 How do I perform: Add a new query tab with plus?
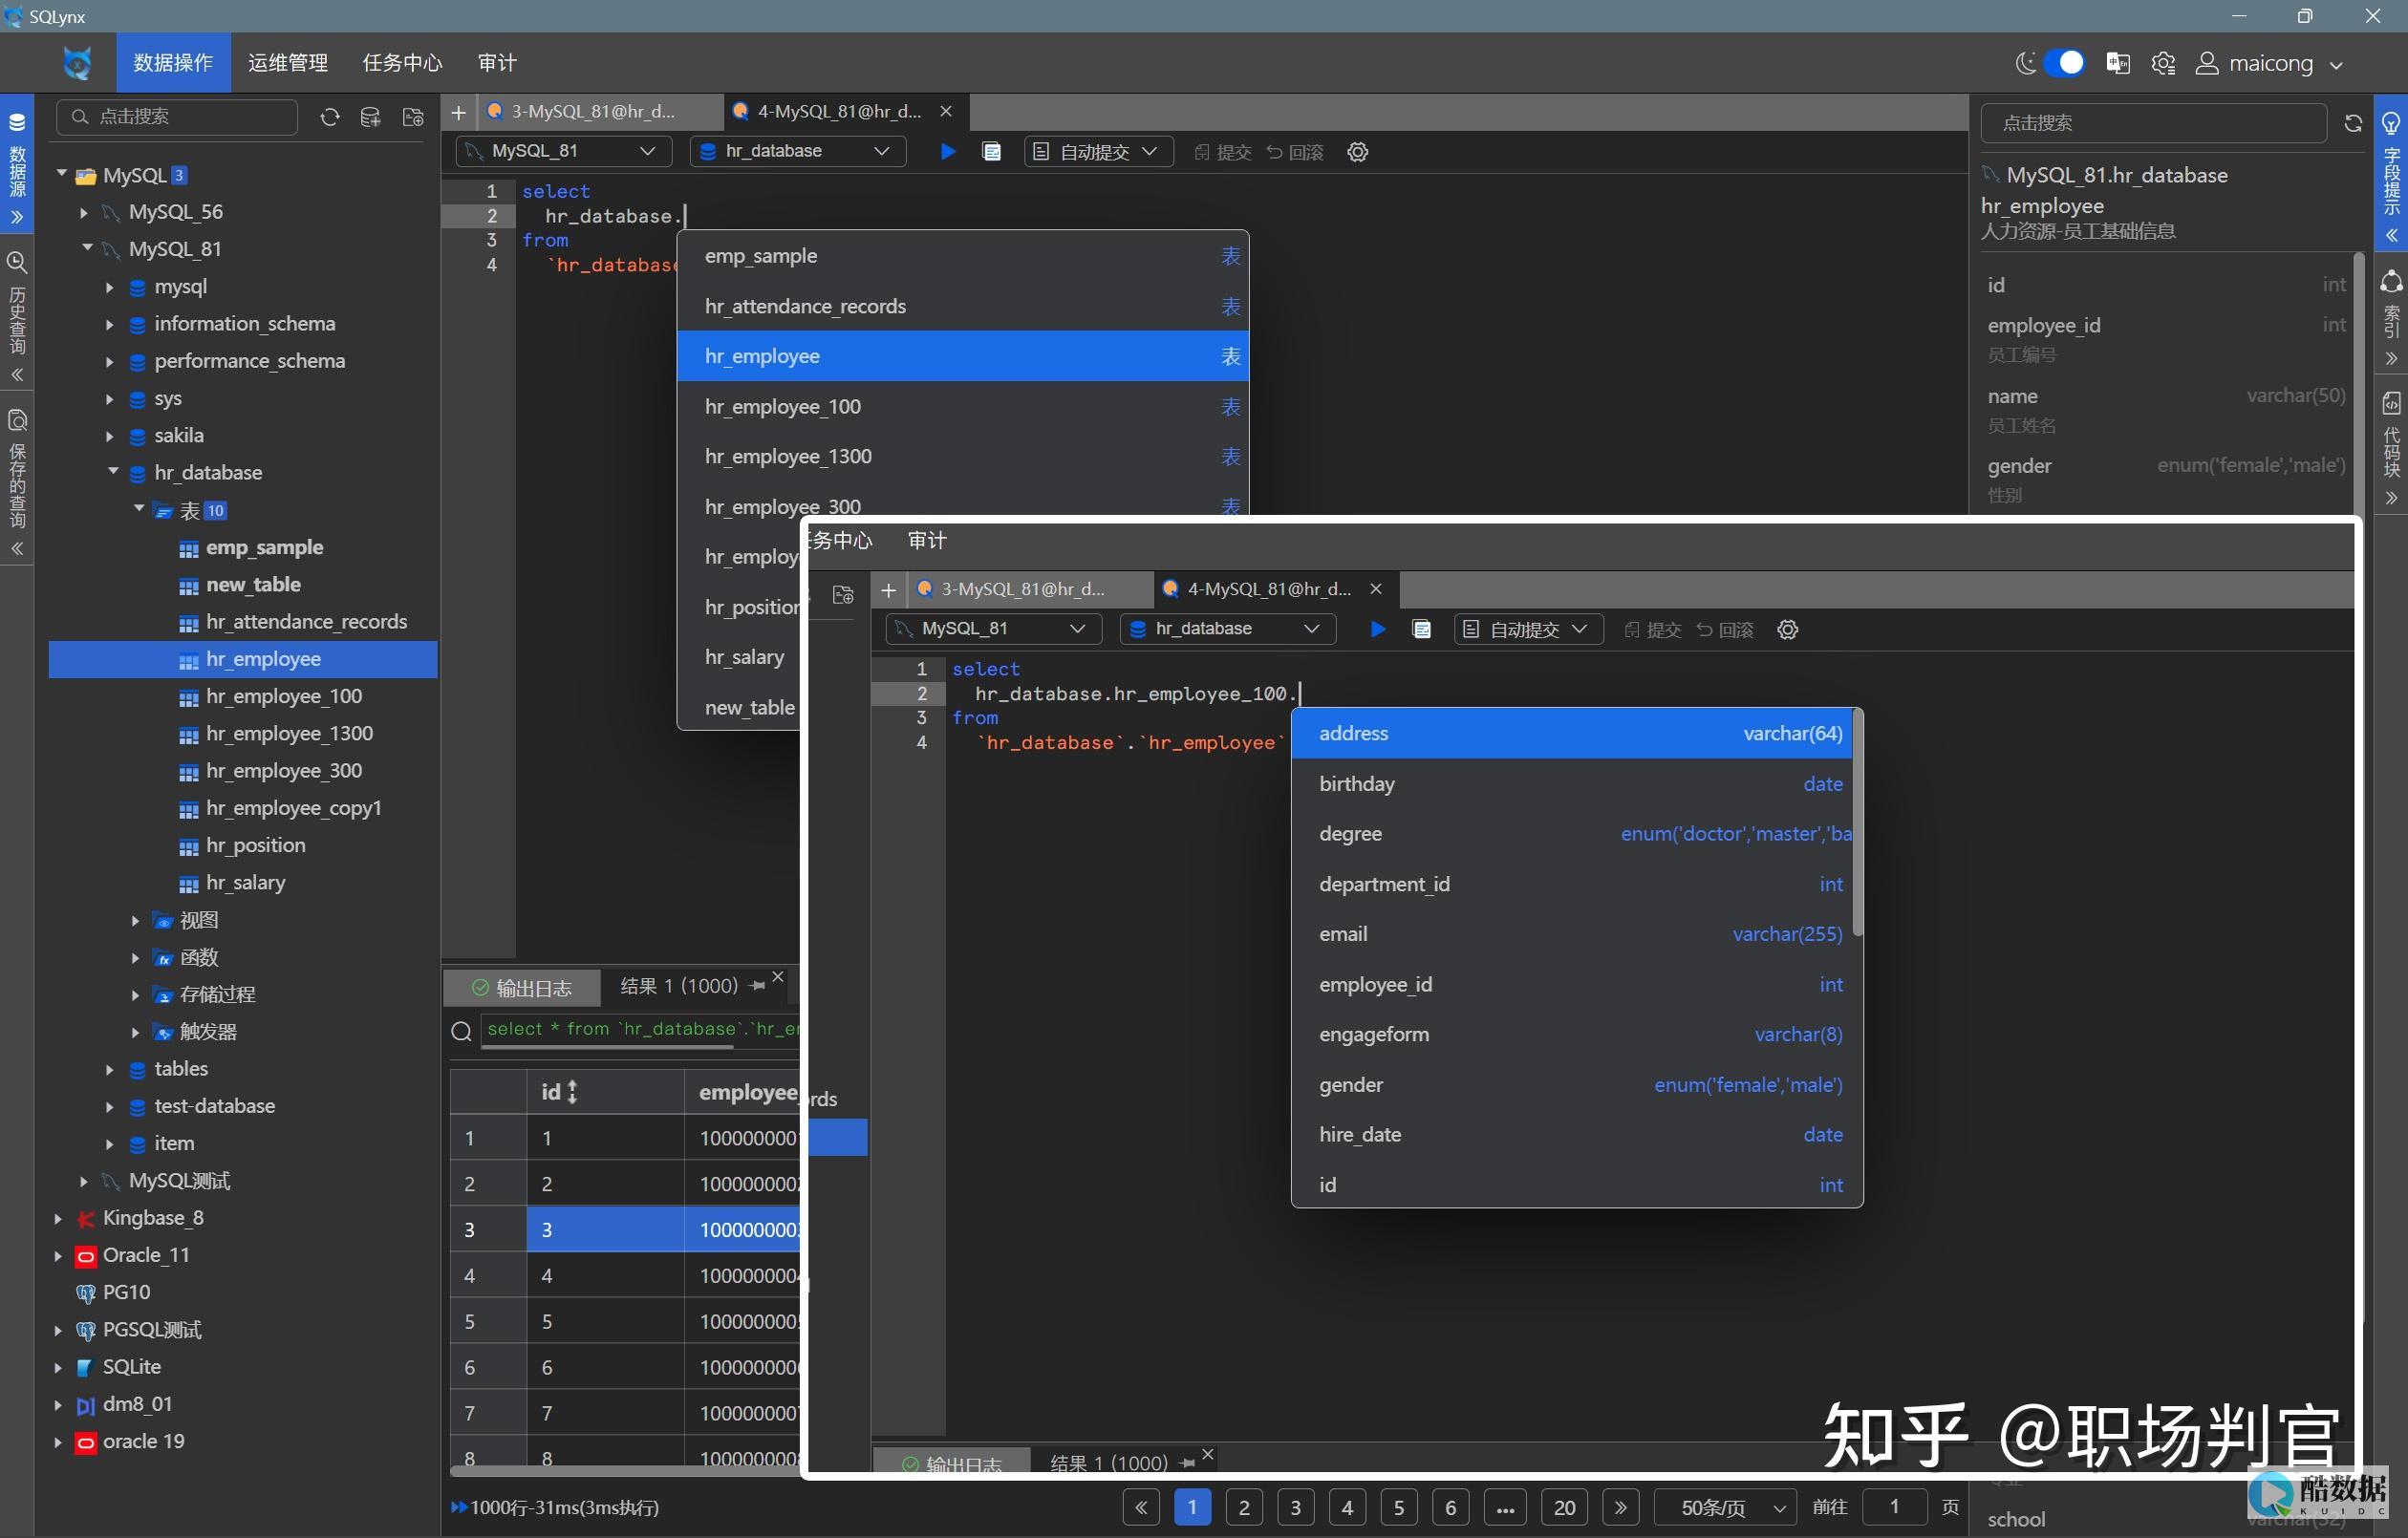(x=458, y=112)
